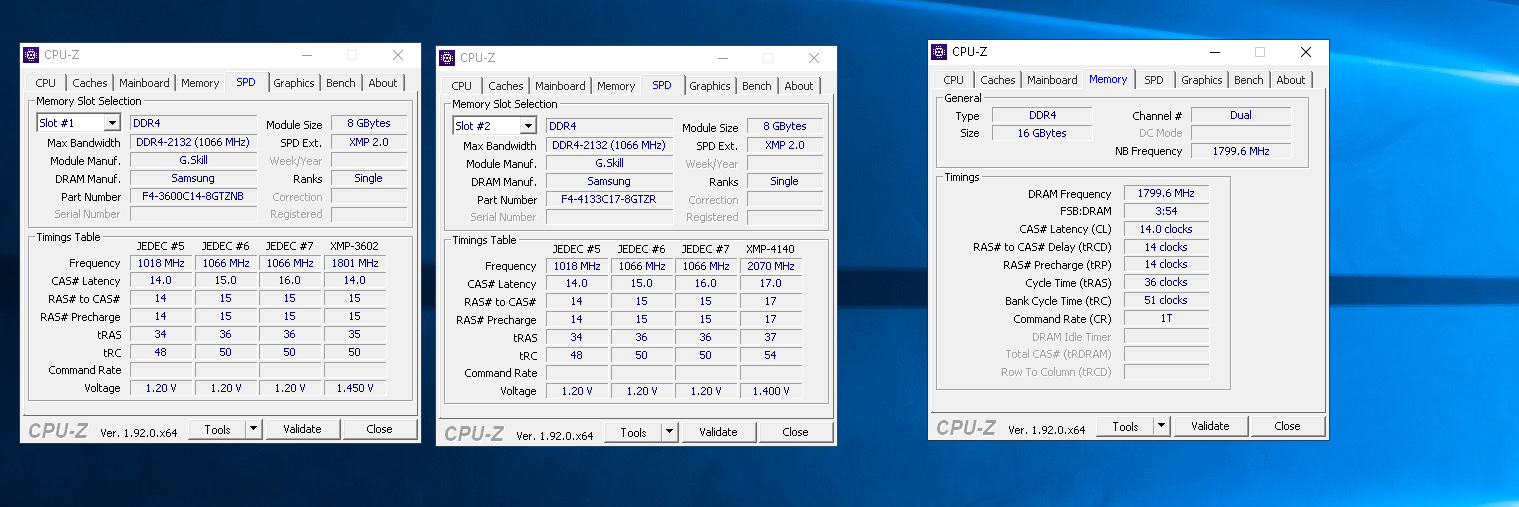Select the SPD tab in the right window
Viewport: 1519px width, 507px height.
(1154, 80)
